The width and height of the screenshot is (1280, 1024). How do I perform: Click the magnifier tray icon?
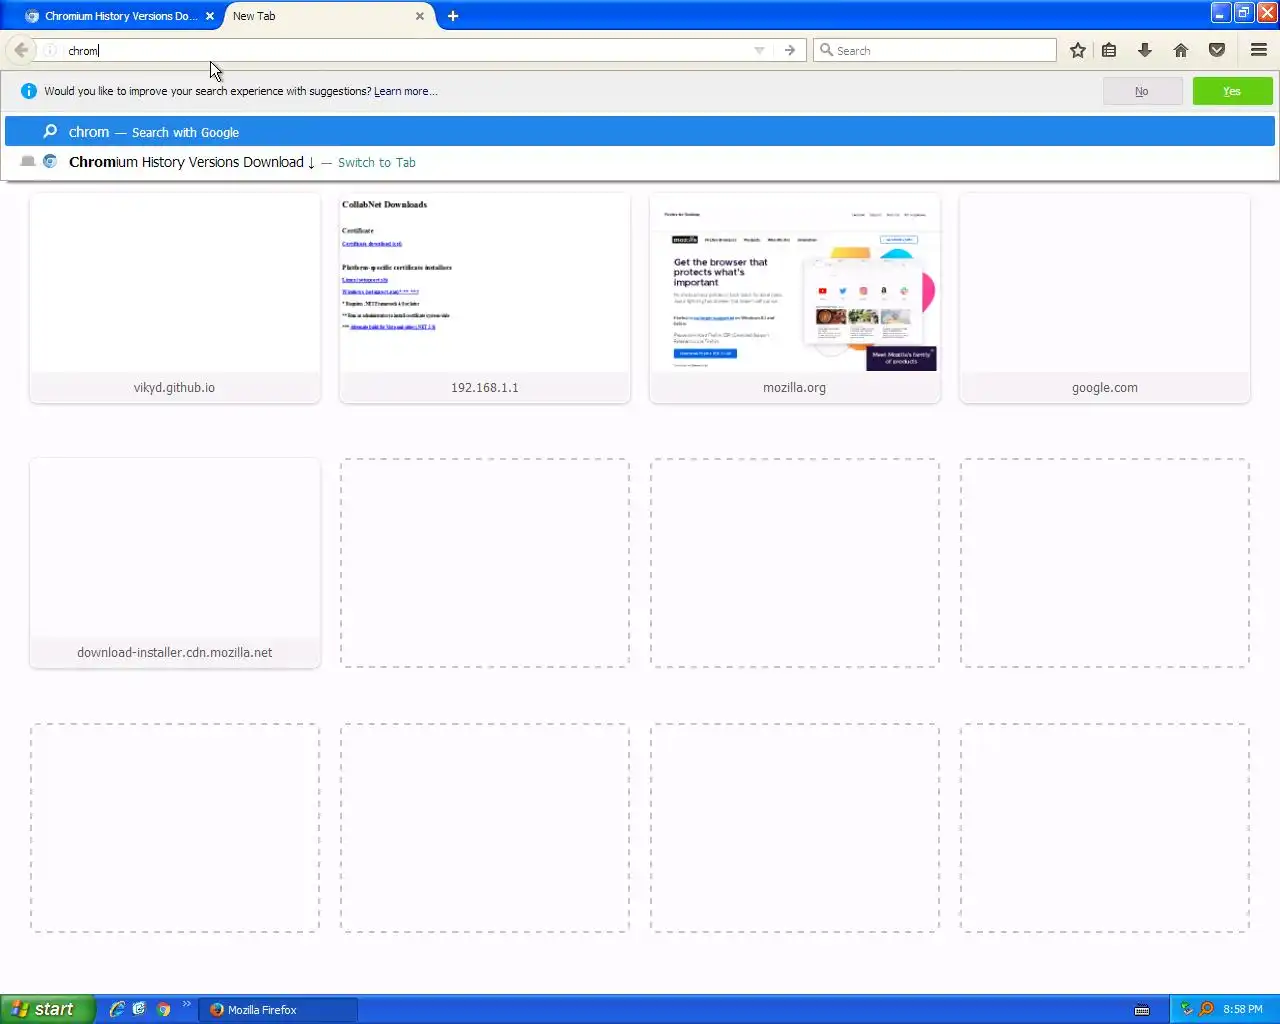tap(1206, 1009)
